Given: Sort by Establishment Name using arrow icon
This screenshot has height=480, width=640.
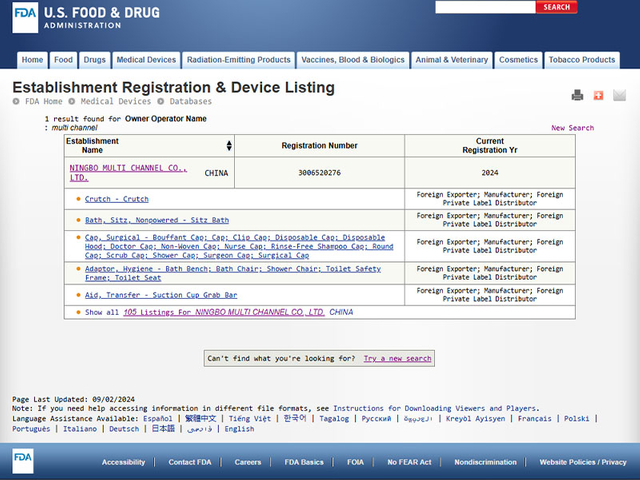Looking at the screenshot, I should [x=230, y=146].
